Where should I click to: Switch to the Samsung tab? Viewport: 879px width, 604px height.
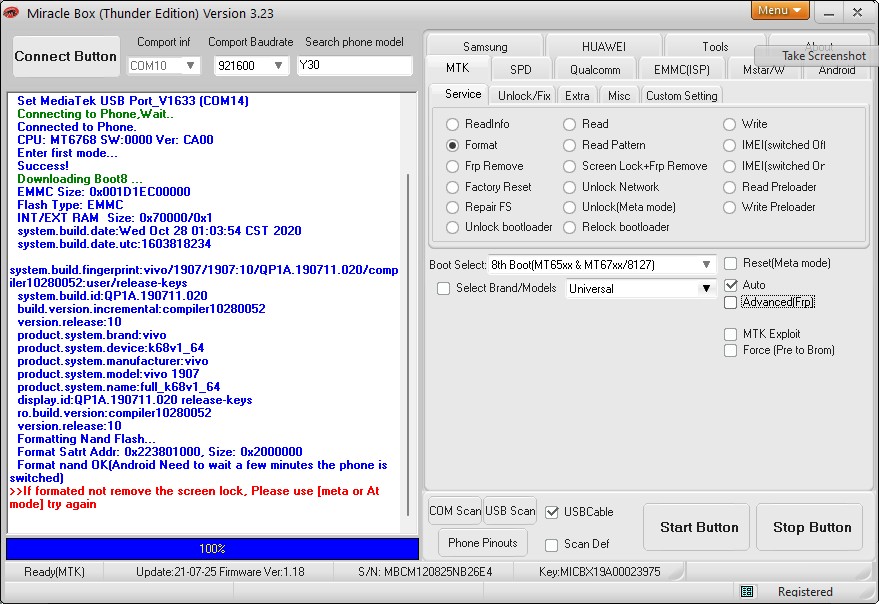485,47
